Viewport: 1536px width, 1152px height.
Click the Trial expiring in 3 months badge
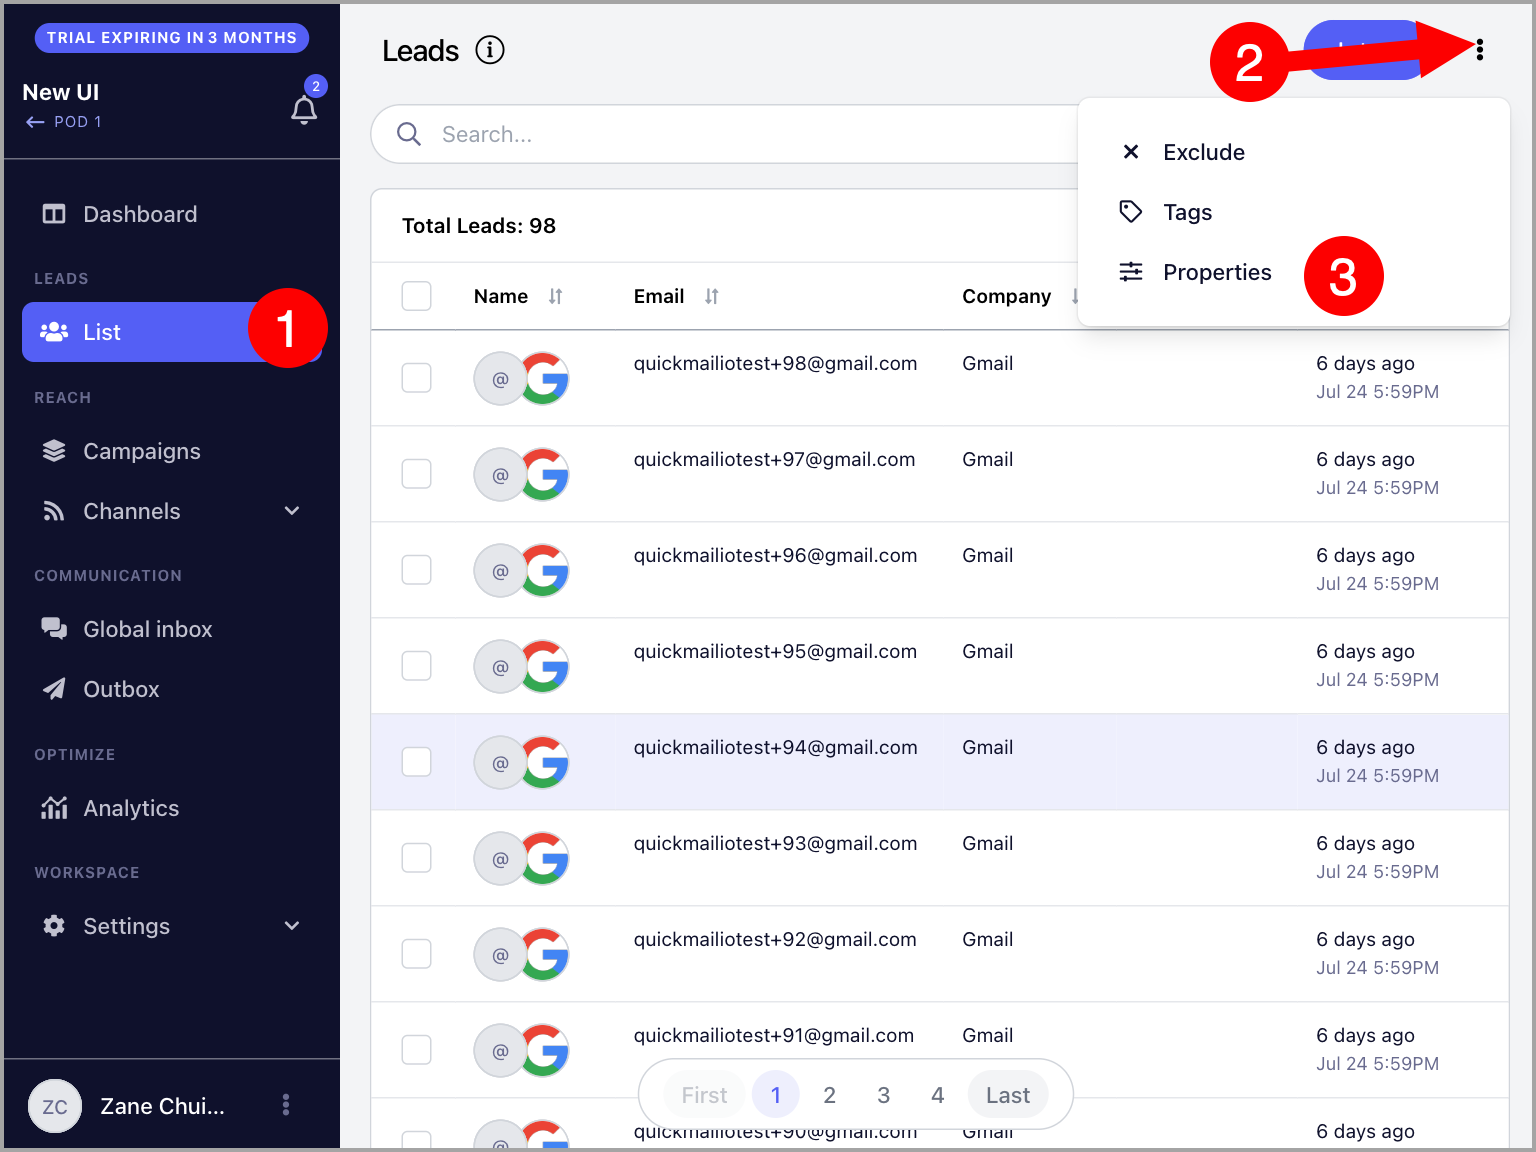tap(172, 38)
